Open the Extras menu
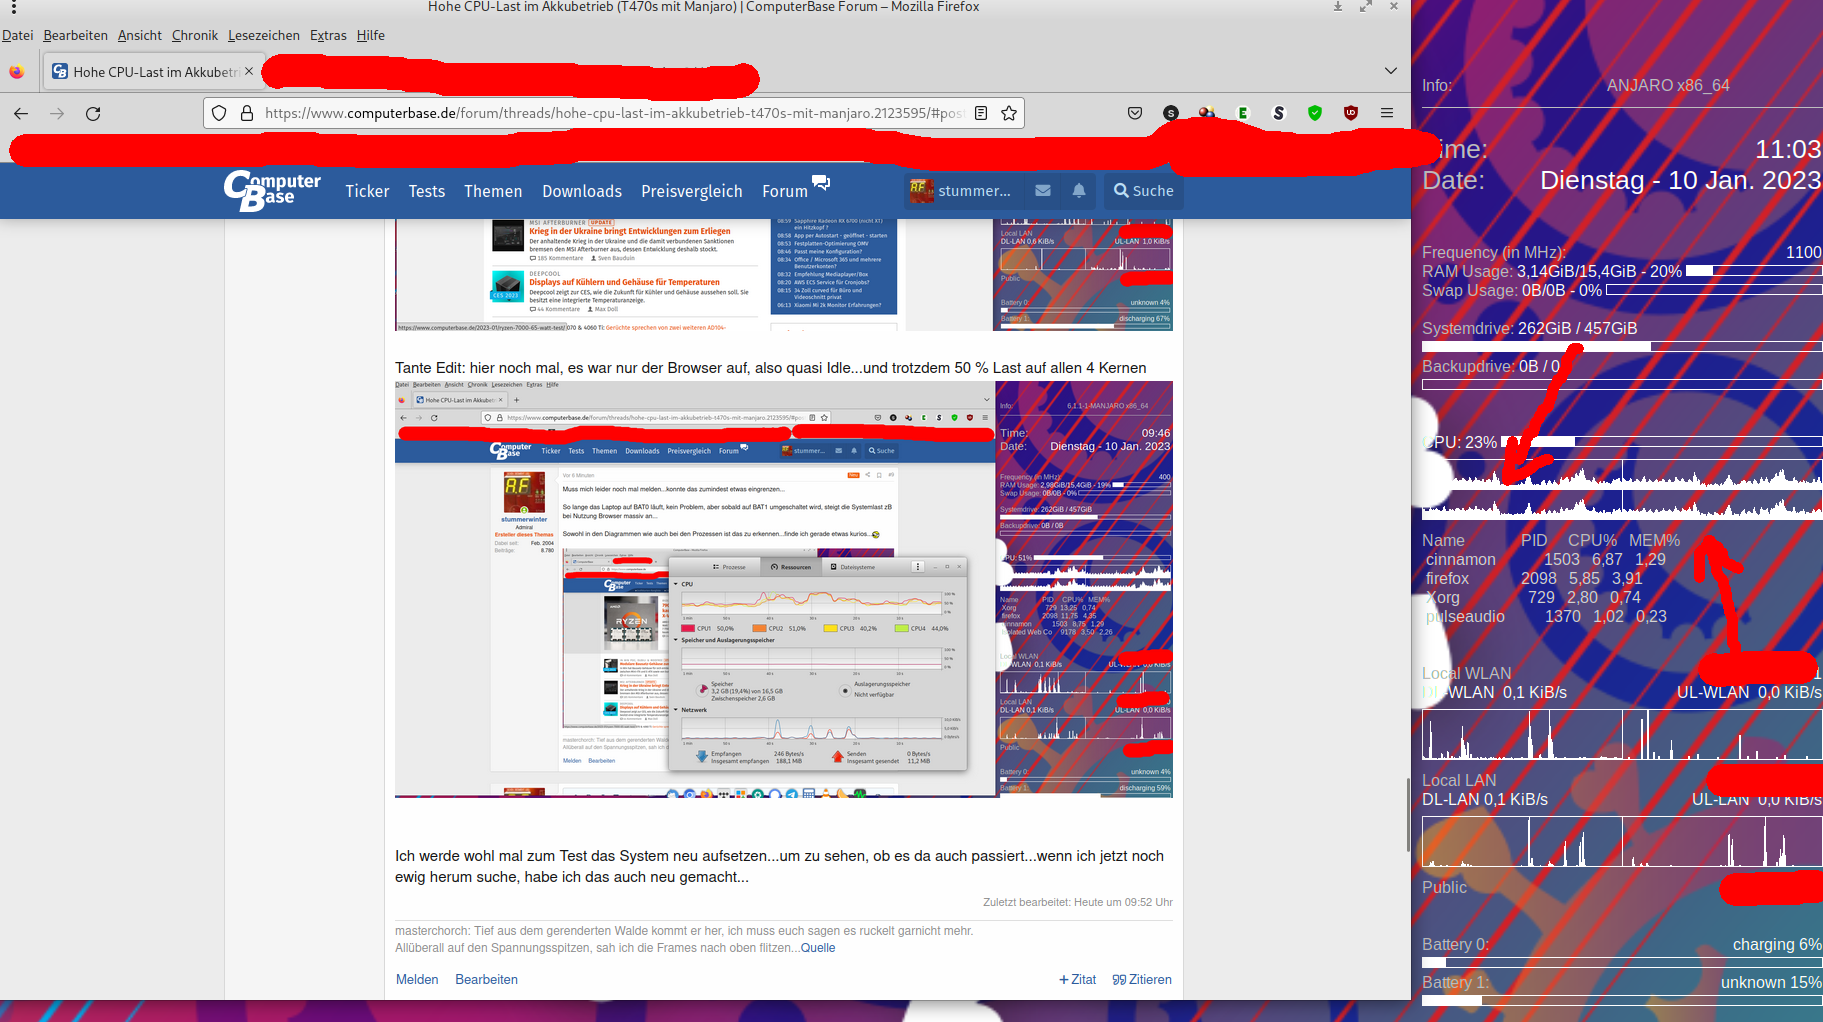The height and width of the screenshot is (1022, 1823). tap(328, 35)
